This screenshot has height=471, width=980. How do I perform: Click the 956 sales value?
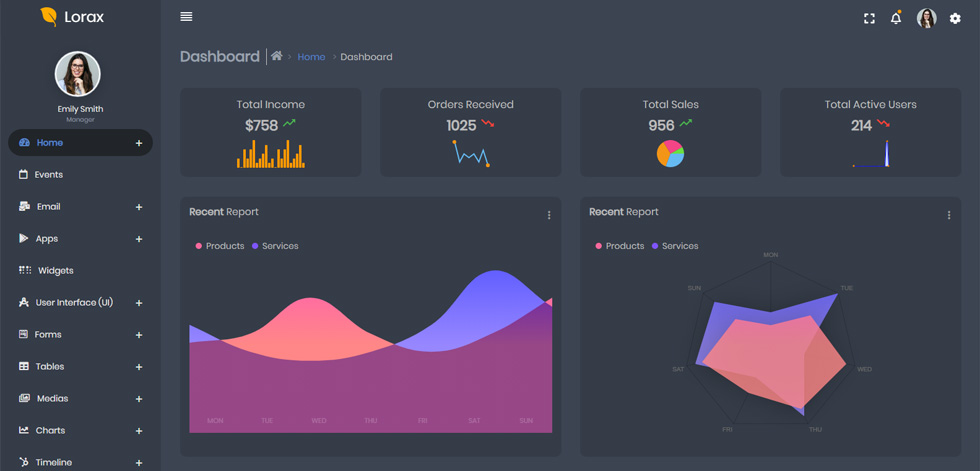[x=661, y=126]
